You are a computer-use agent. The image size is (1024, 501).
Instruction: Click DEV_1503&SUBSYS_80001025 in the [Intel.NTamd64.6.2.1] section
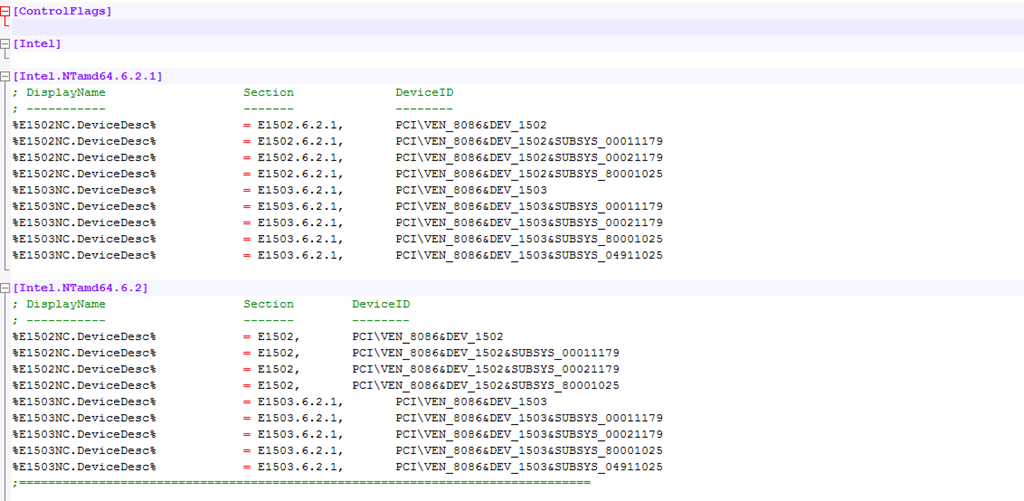click(529, 240)
